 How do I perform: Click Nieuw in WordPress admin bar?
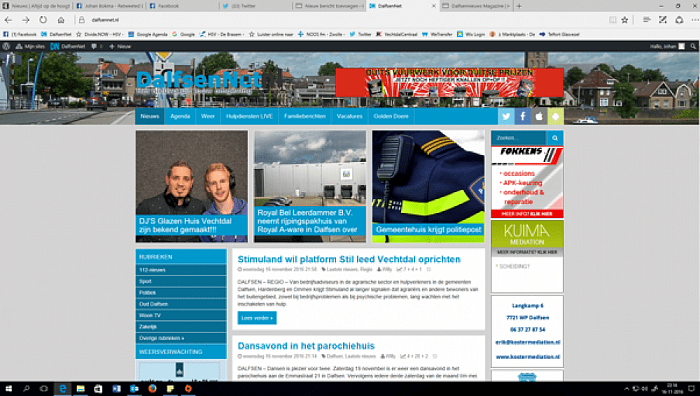tap(120, 46)
